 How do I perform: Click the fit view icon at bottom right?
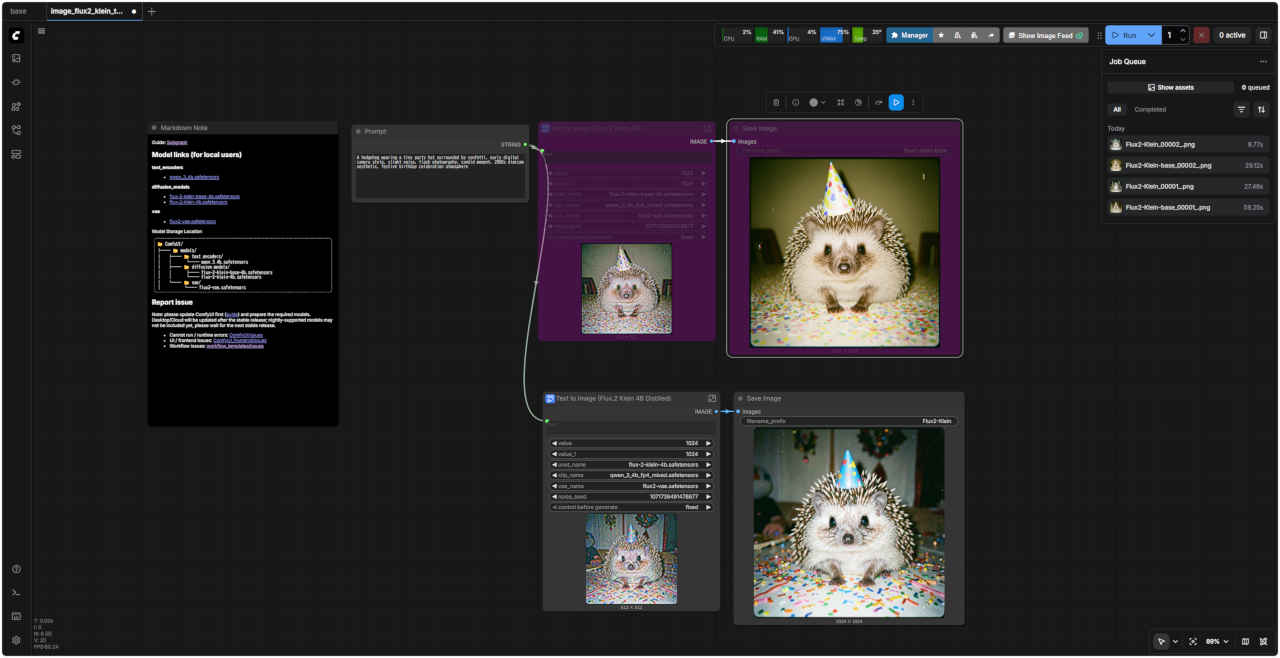point(1193,641)
